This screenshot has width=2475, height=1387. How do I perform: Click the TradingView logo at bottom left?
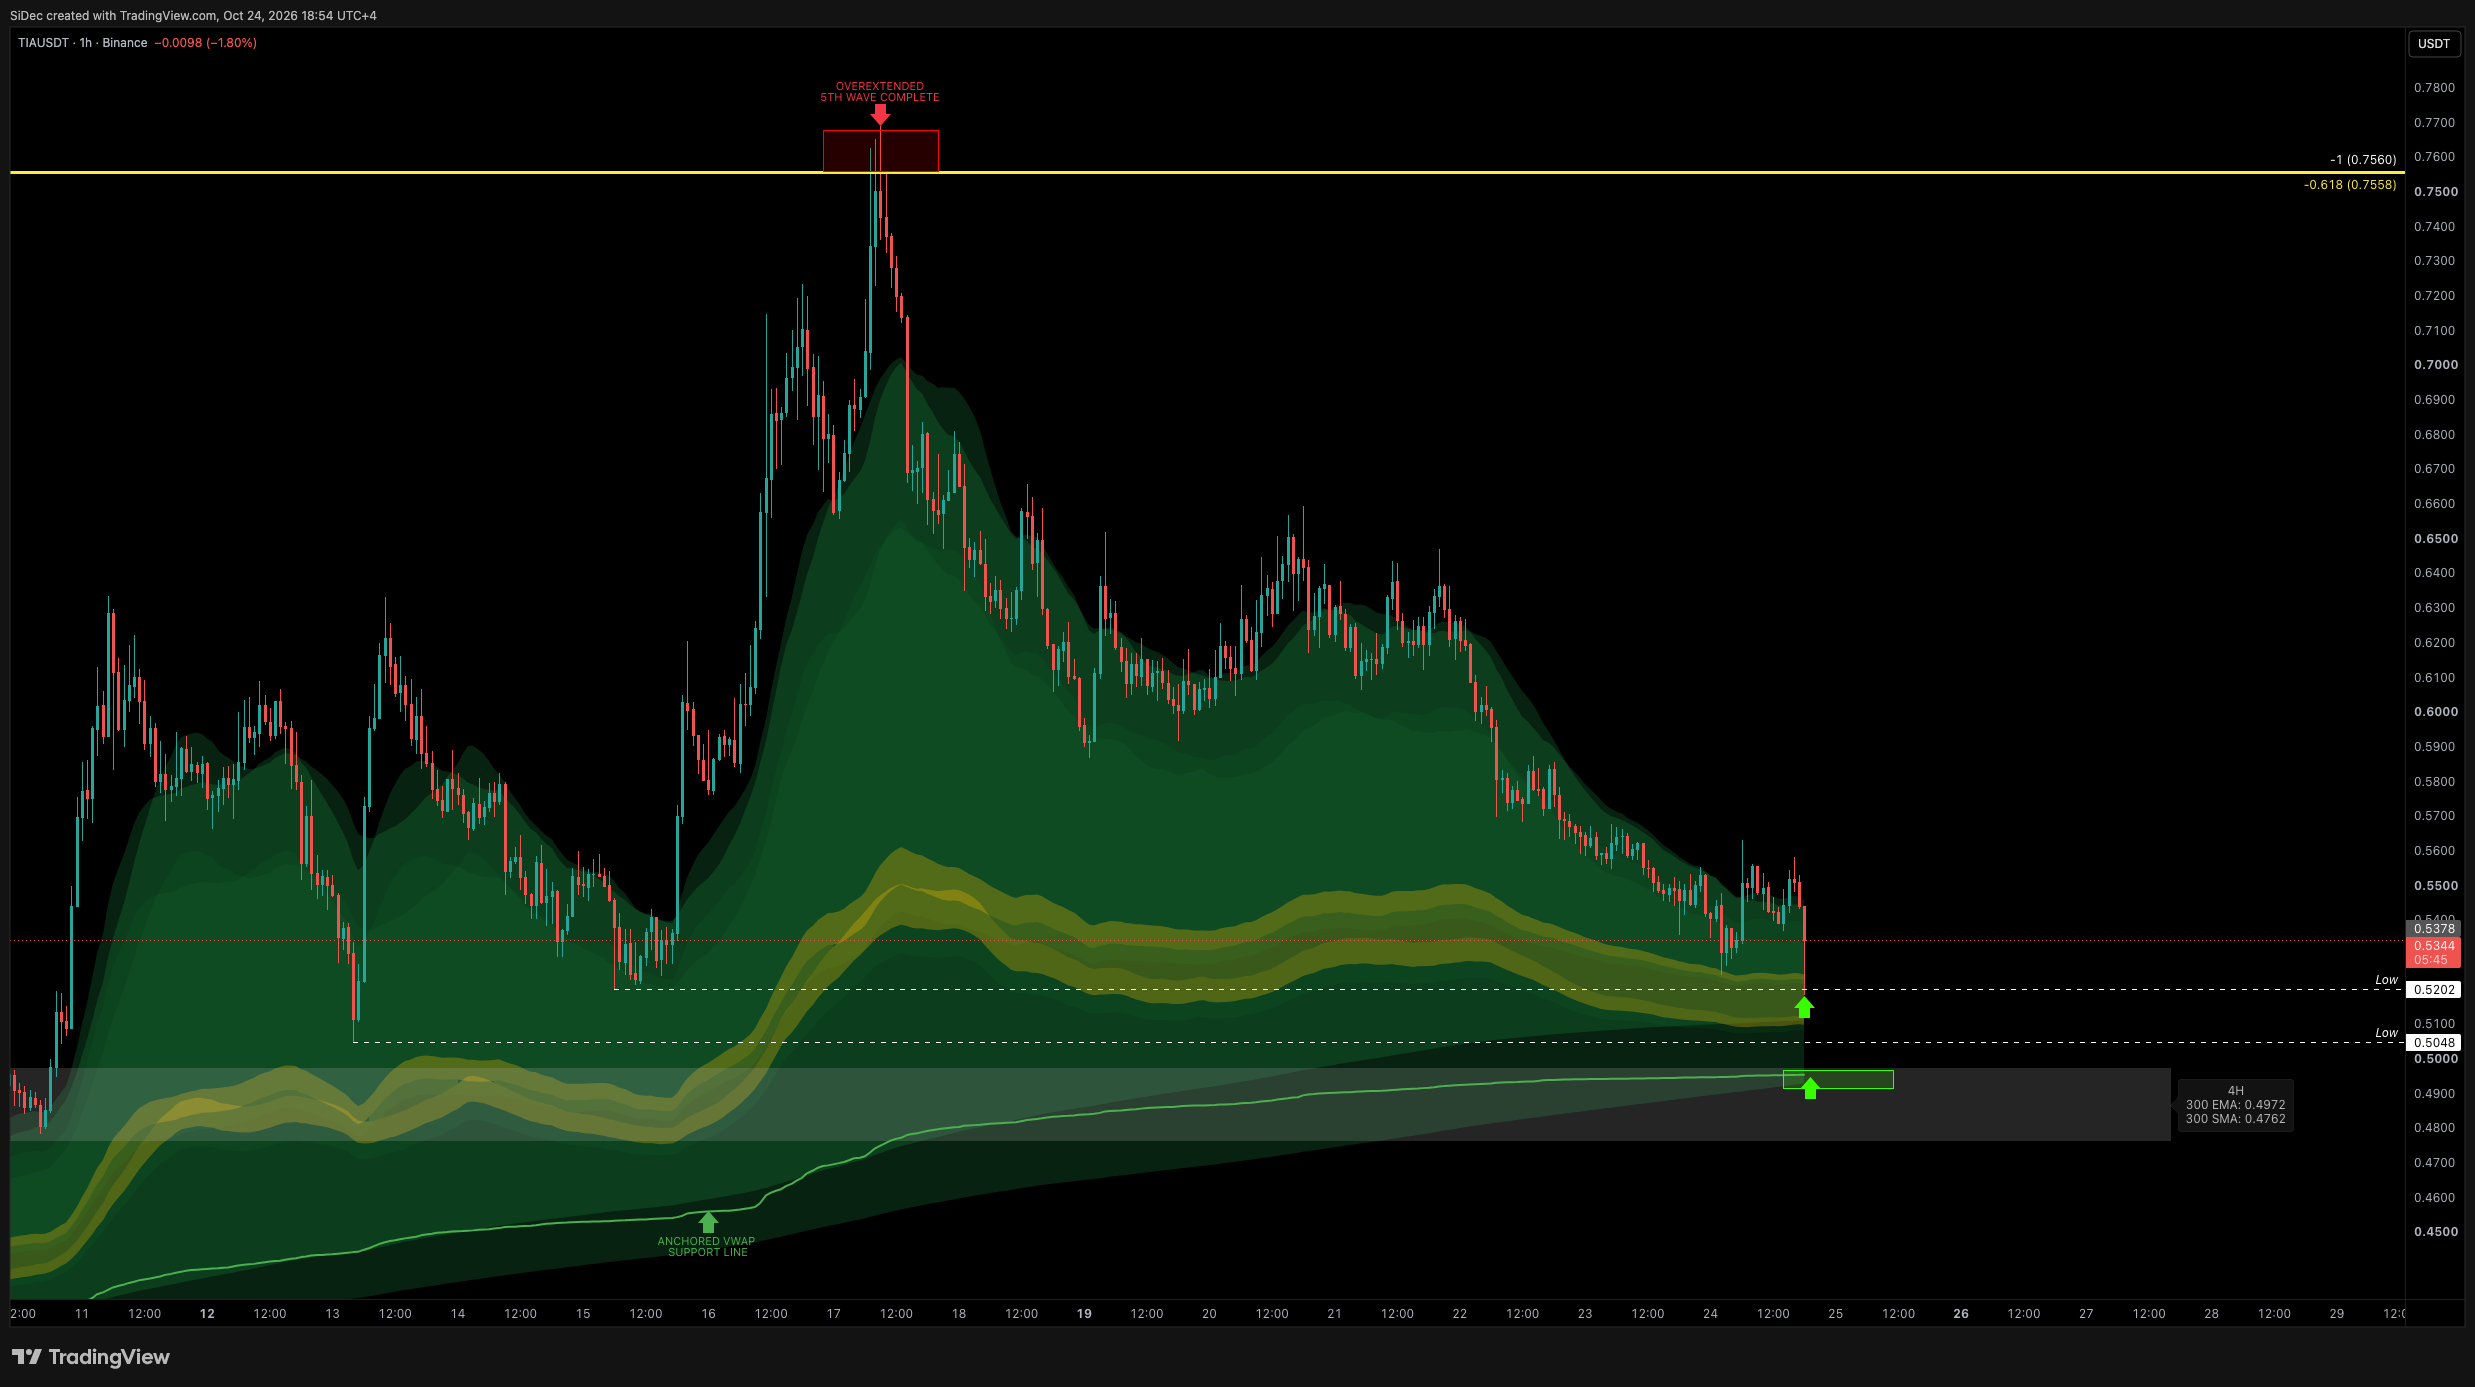[91, 1357]
